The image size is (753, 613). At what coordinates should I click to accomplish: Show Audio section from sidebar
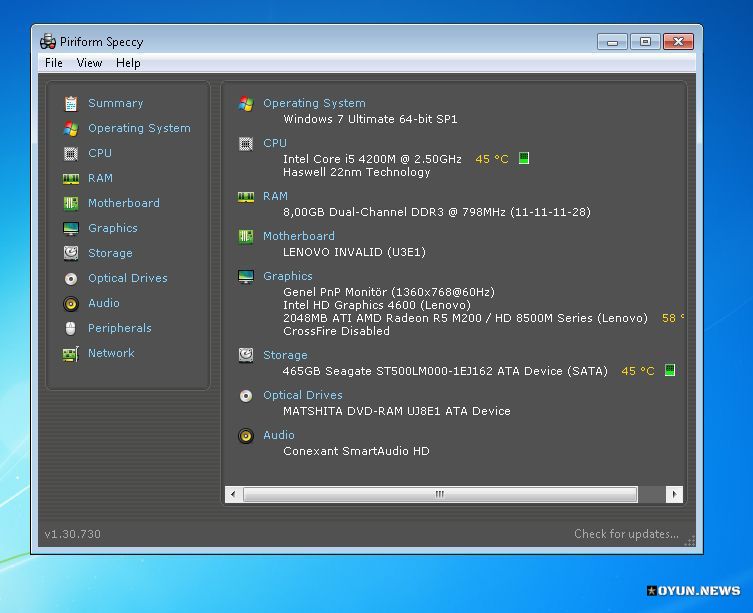point(104,303)
